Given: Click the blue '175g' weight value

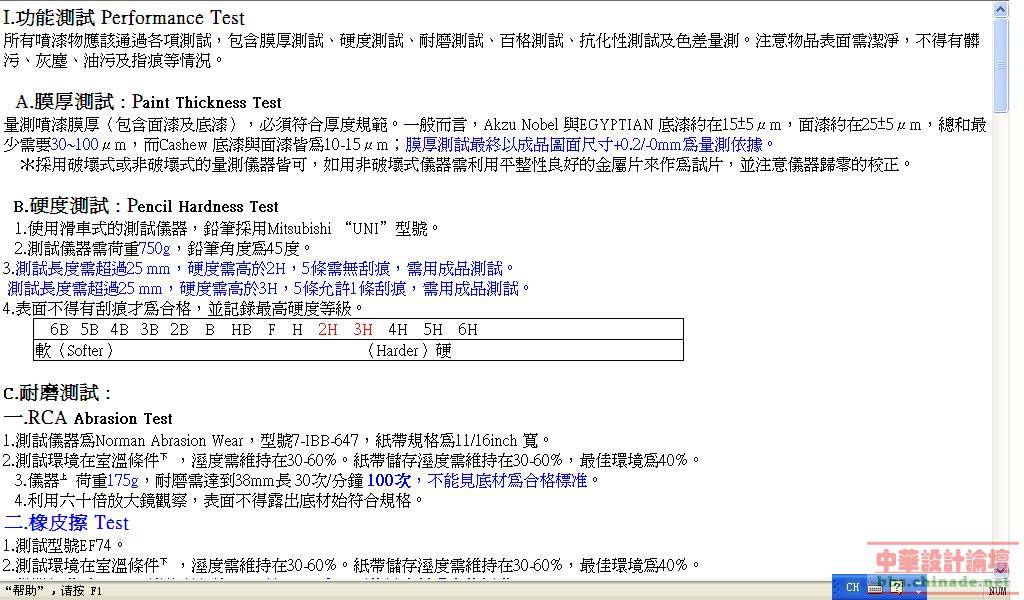Looking at the screenshot, I should [123, 481].
